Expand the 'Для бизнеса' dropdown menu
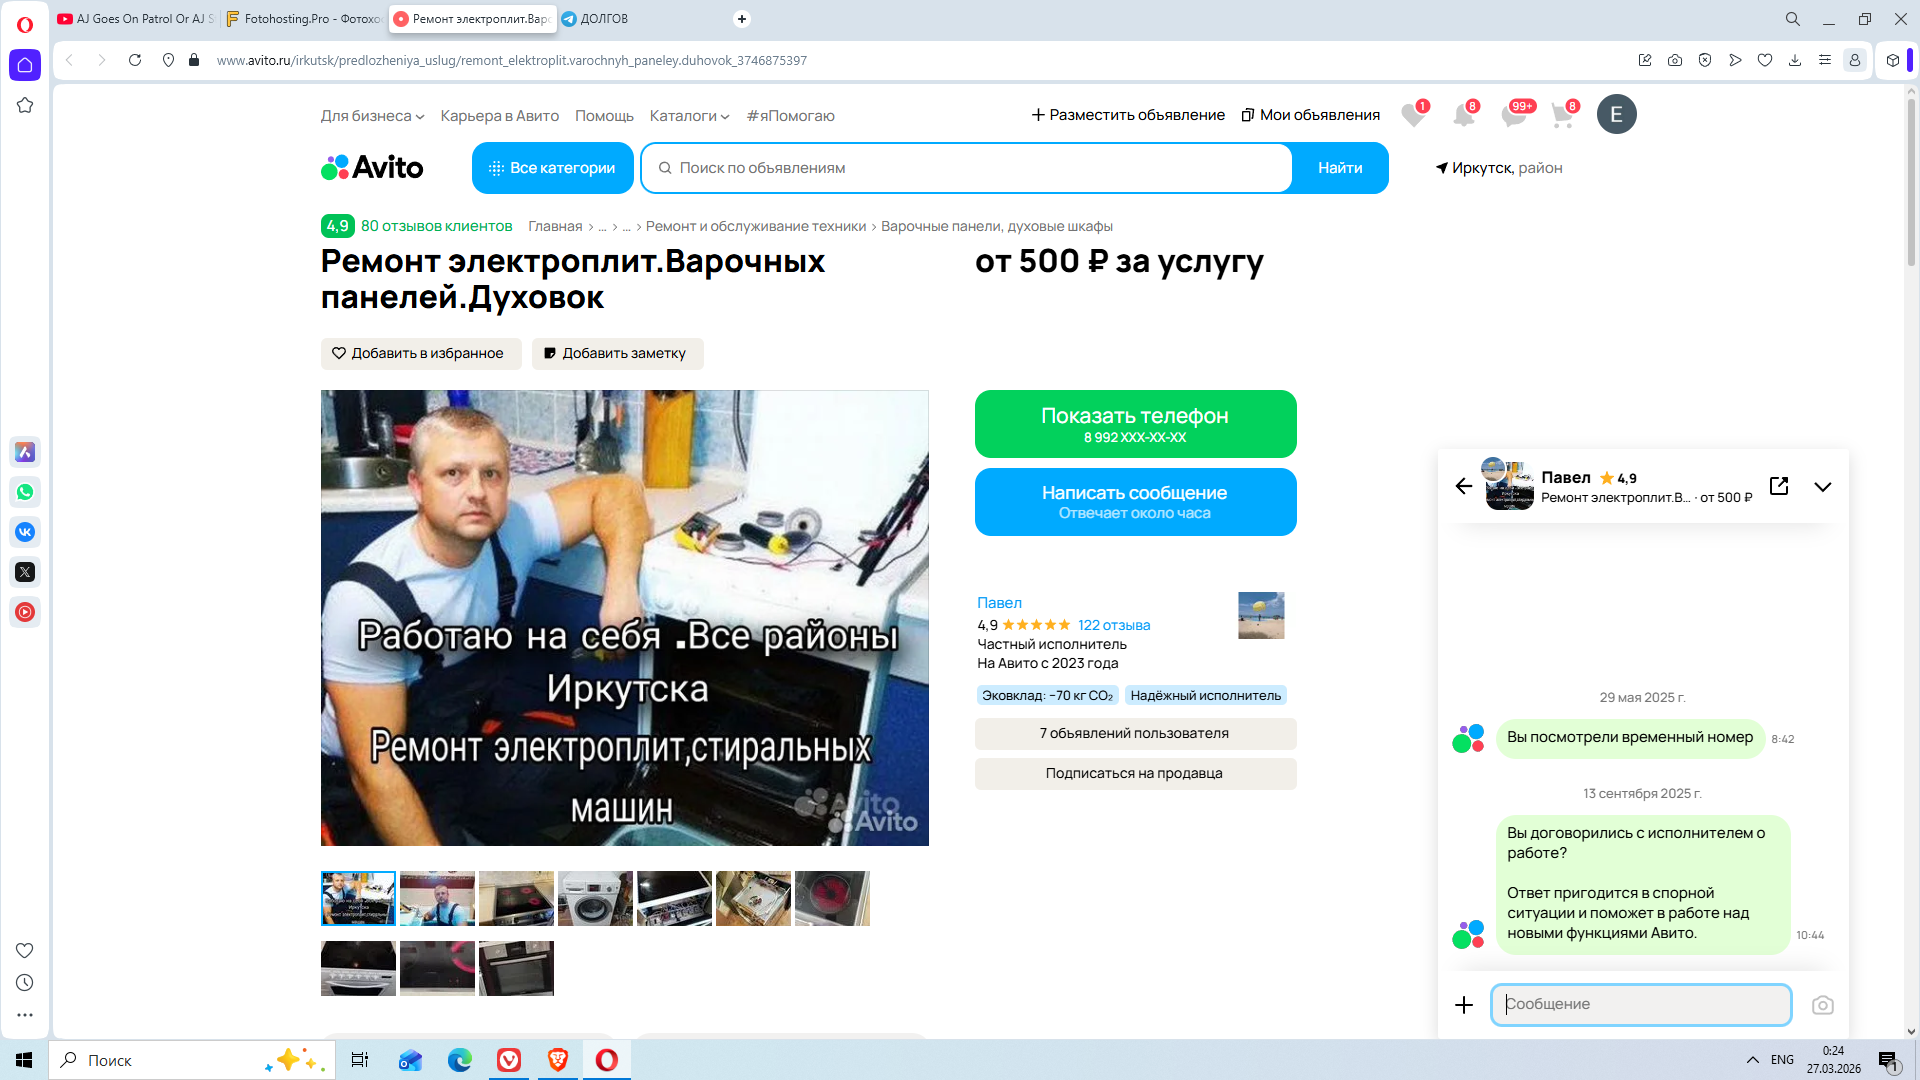1920x1080 pixels. click(372, 116)
